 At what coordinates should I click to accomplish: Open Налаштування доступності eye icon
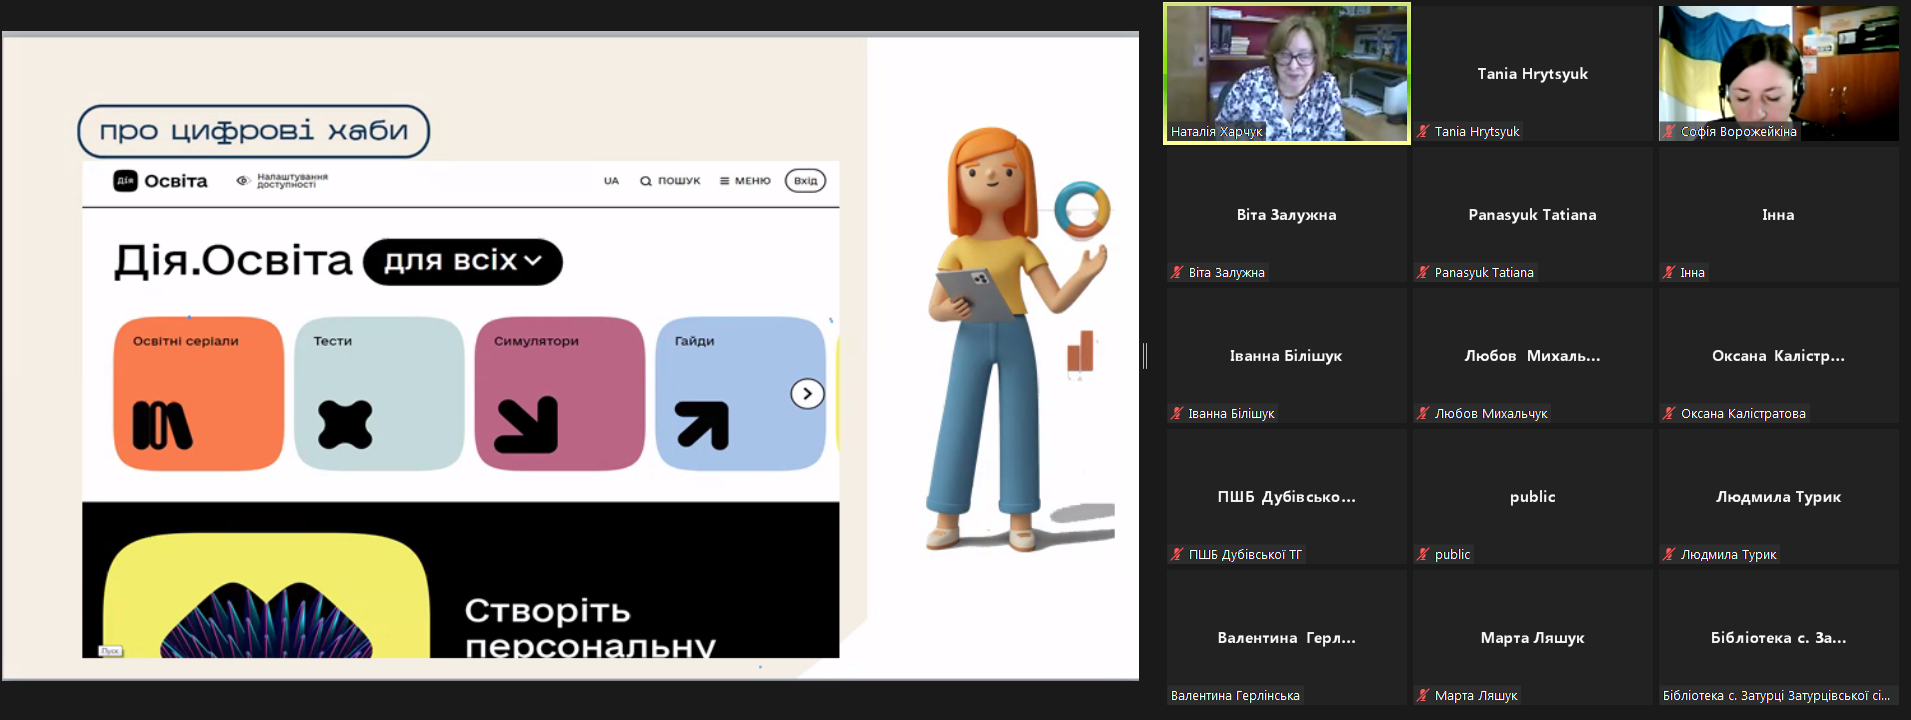[x=243, y=181]
